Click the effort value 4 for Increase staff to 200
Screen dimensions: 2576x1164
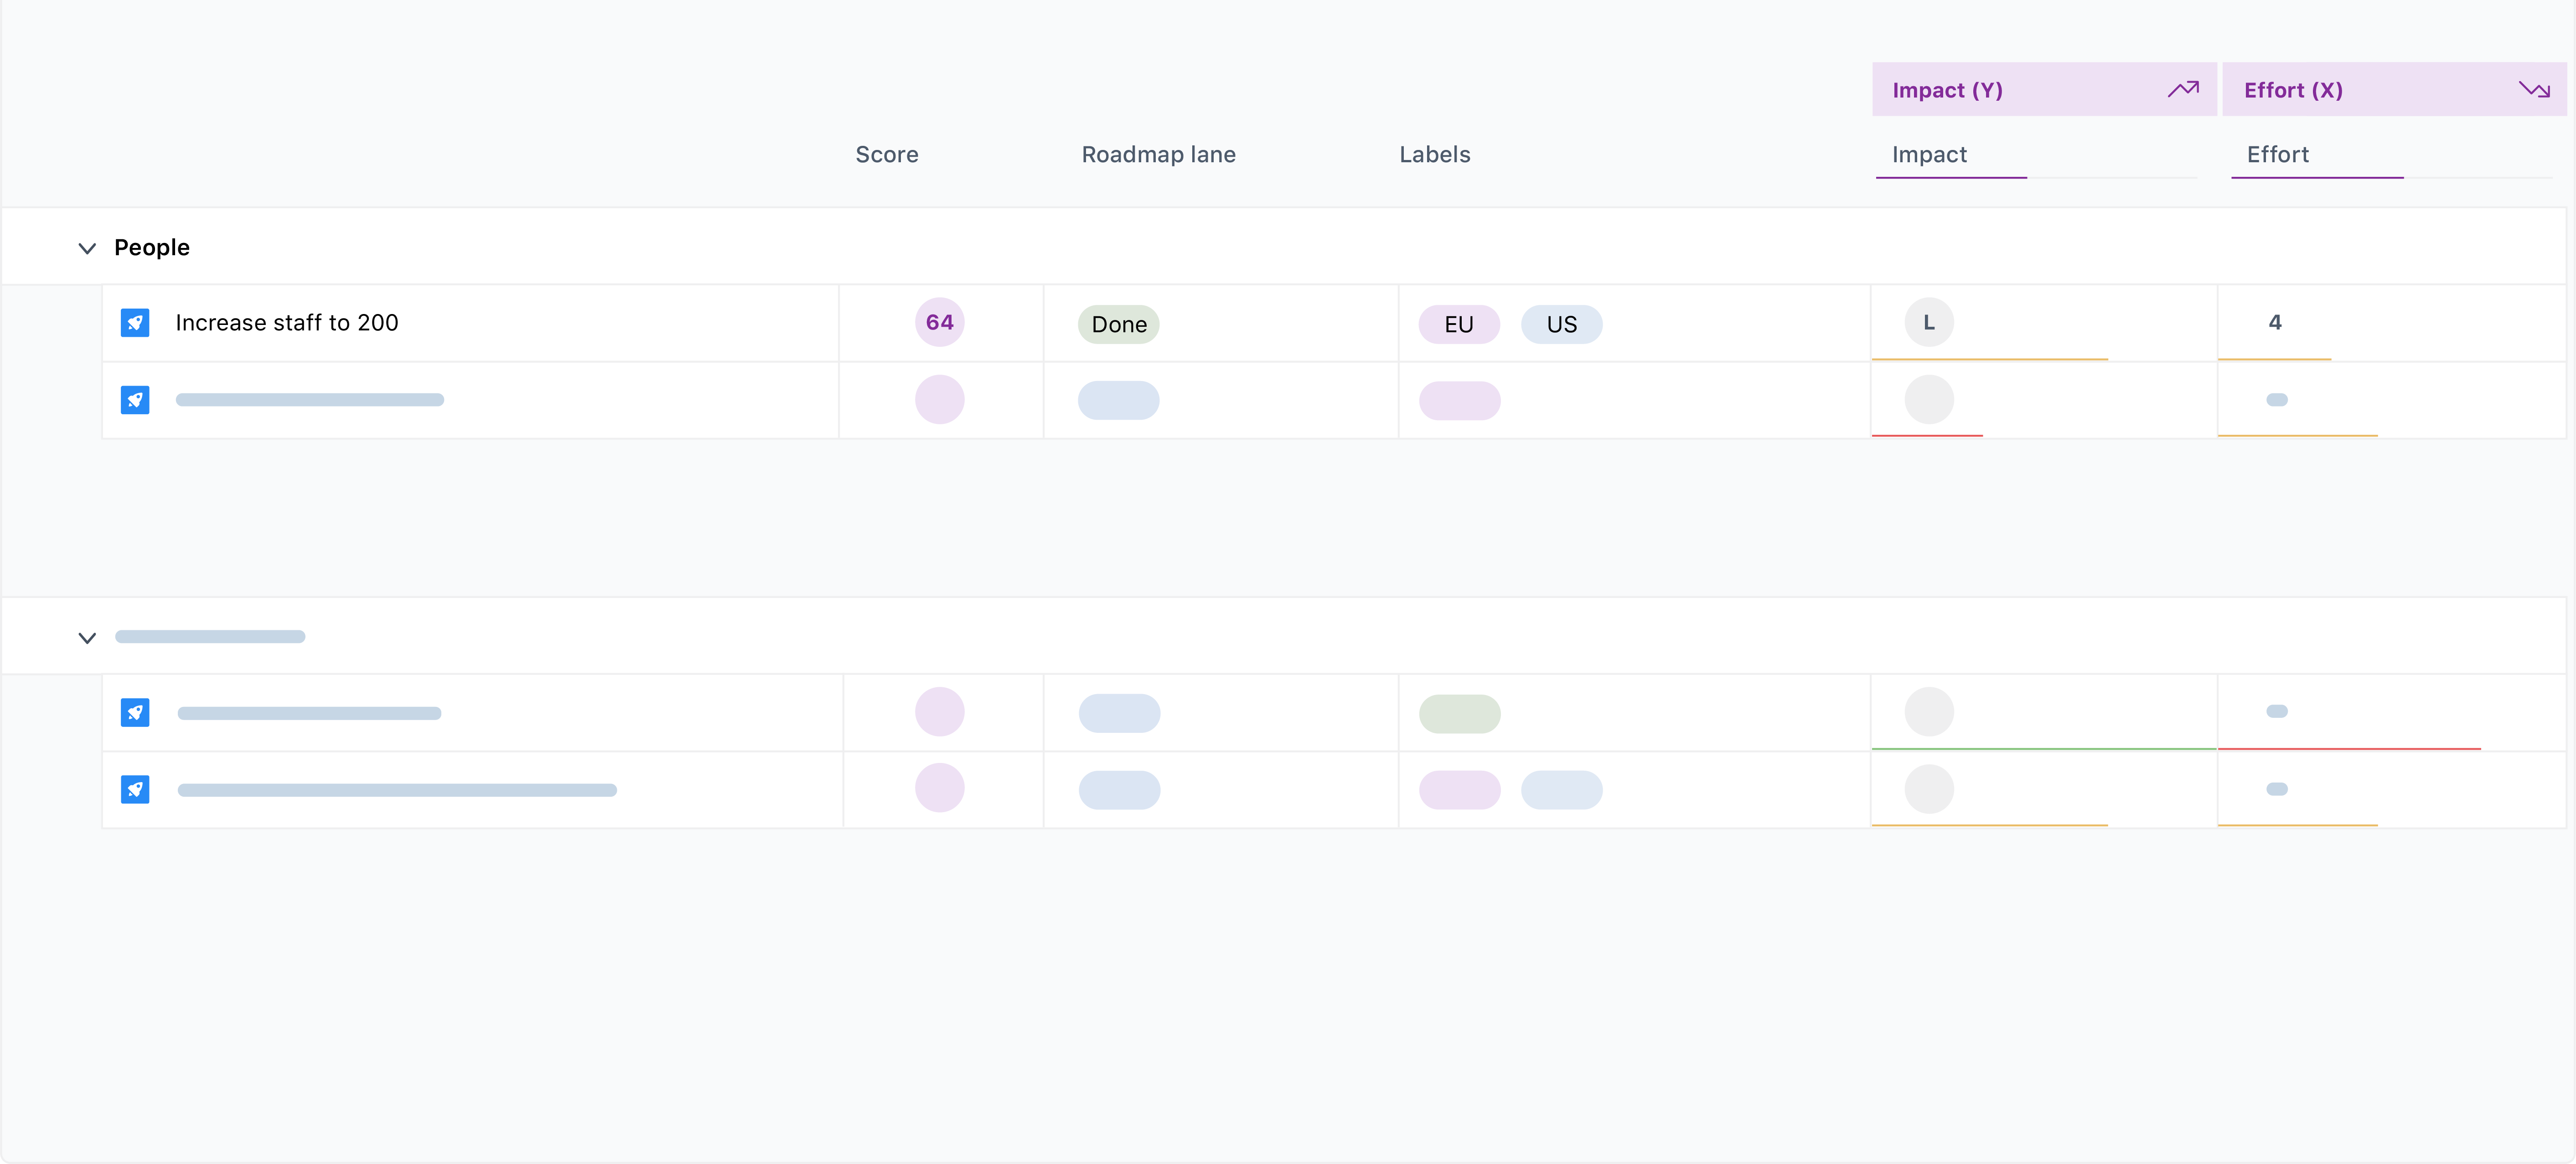click(x=2276, y=322)
